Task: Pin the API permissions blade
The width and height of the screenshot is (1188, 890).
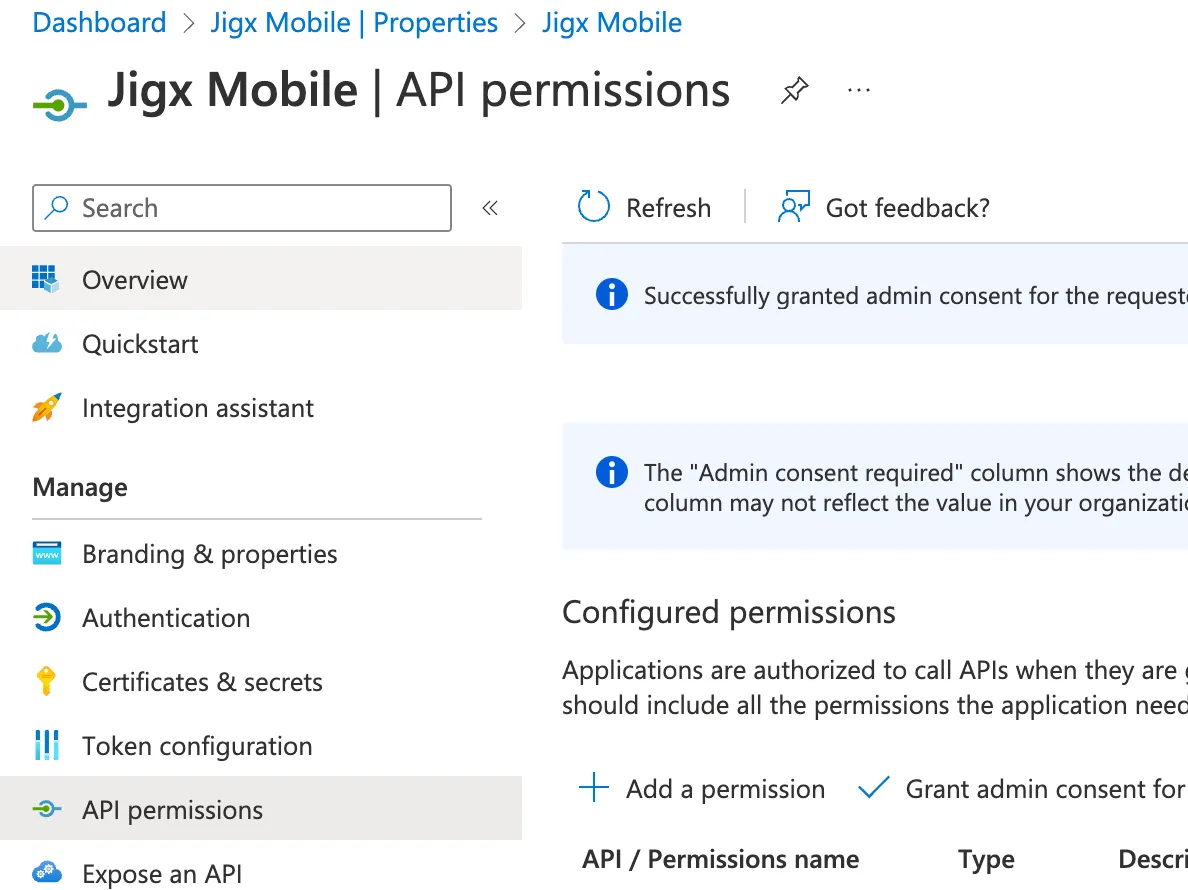Action: 794,90
